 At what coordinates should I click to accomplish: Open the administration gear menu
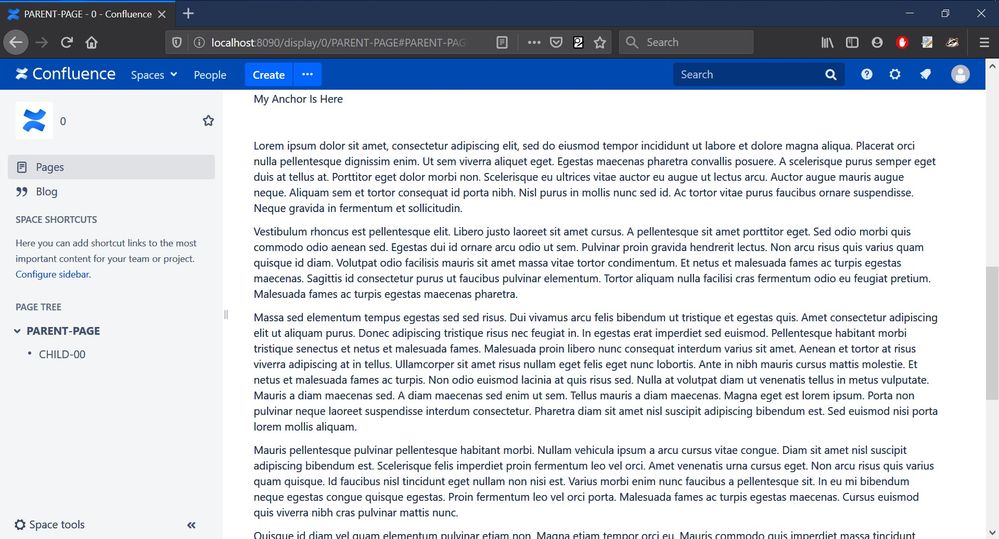point(895,75)
